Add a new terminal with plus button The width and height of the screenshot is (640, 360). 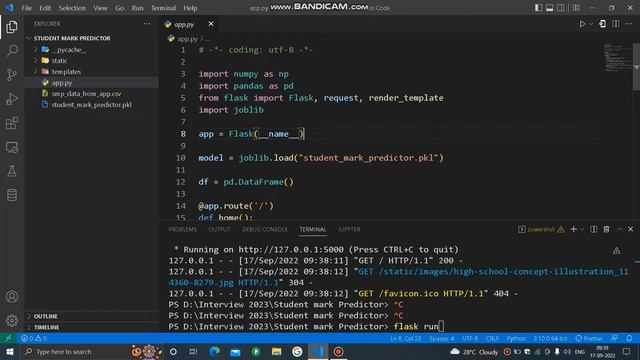pyautogui.click(x=573, y=229)
